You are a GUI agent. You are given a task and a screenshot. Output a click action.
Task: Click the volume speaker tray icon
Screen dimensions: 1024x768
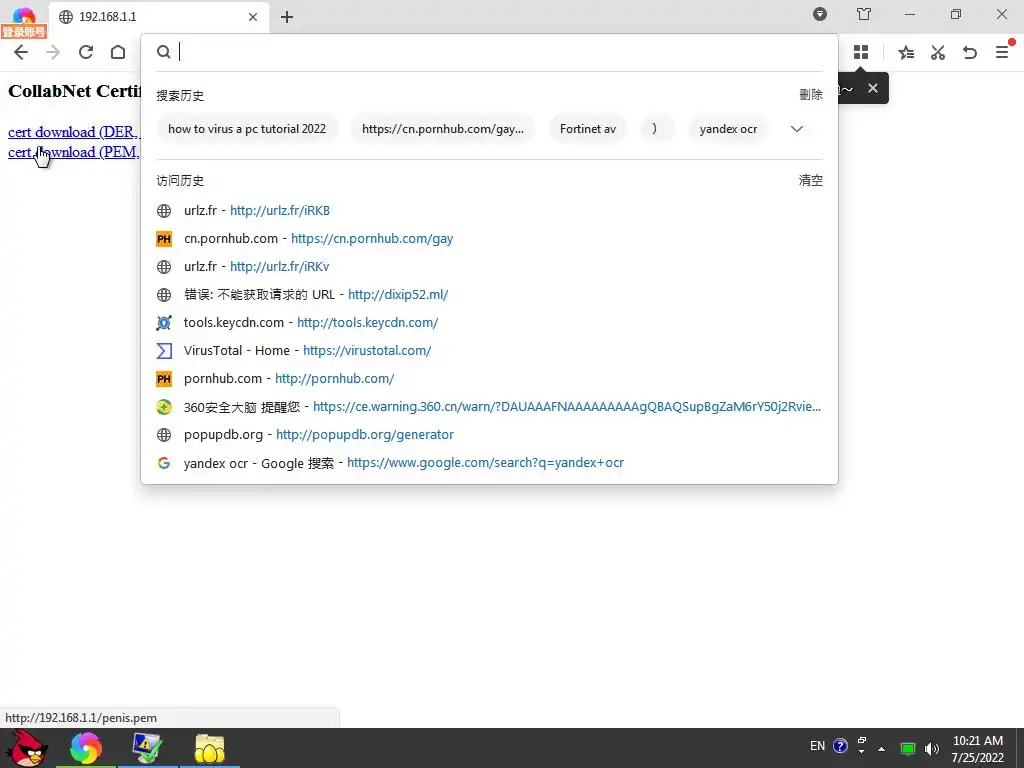[x=932, y=749]
